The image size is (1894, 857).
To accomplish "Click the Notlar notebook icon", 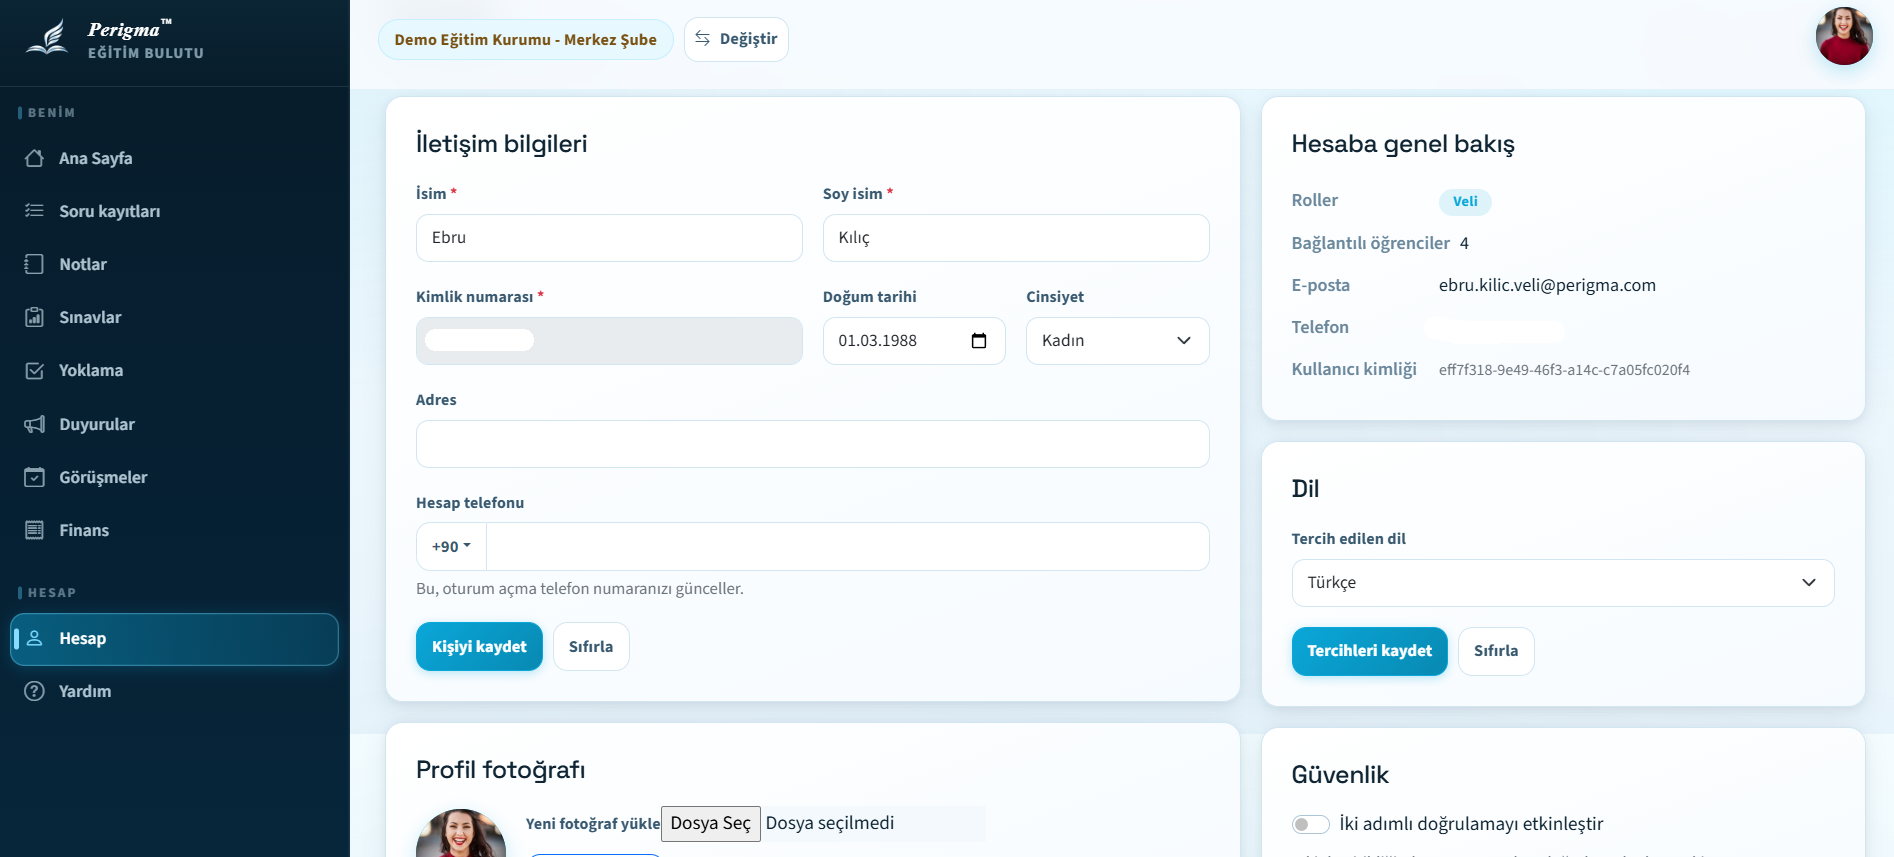I will point(34,264).
